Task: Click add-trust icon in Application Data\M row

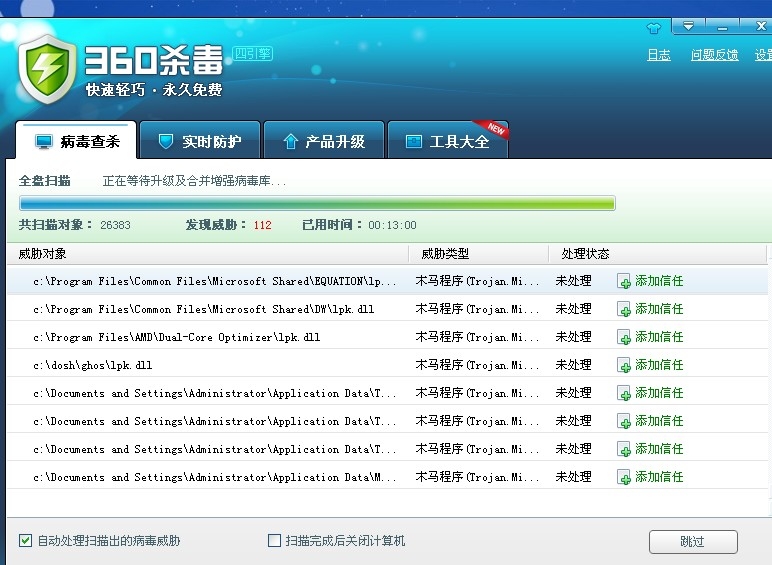Action: (624, 477)
